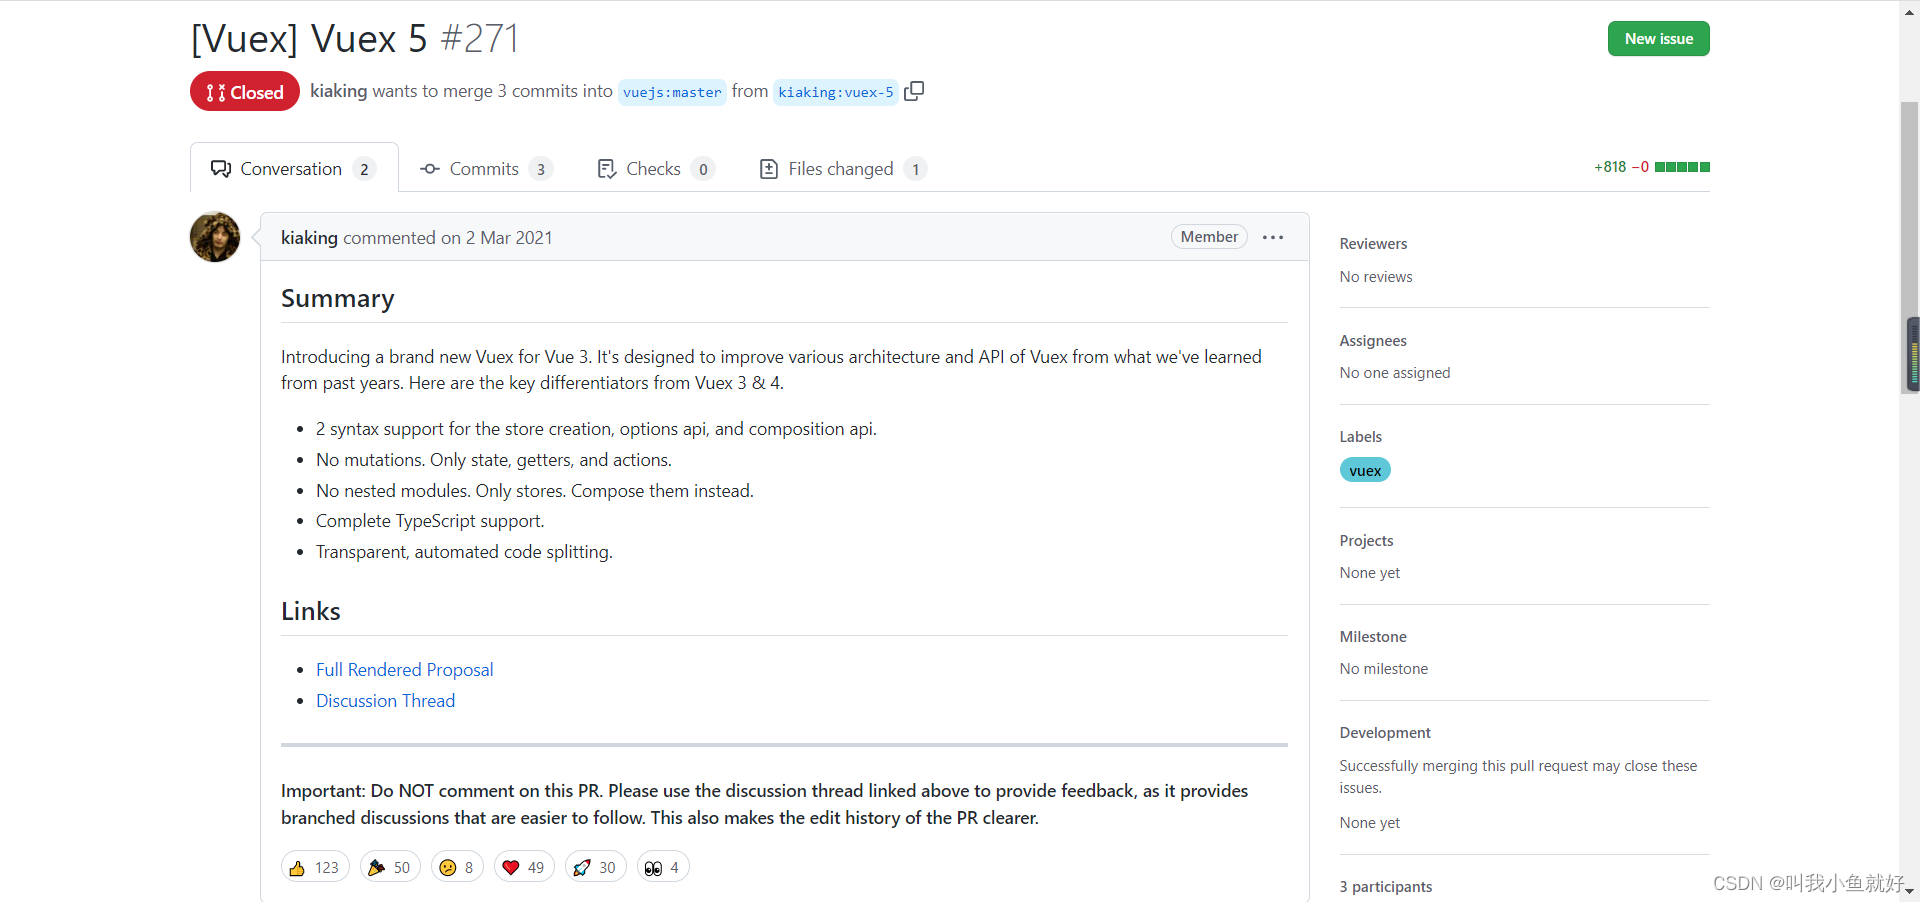Click the New issue button

click(1658, 38)
